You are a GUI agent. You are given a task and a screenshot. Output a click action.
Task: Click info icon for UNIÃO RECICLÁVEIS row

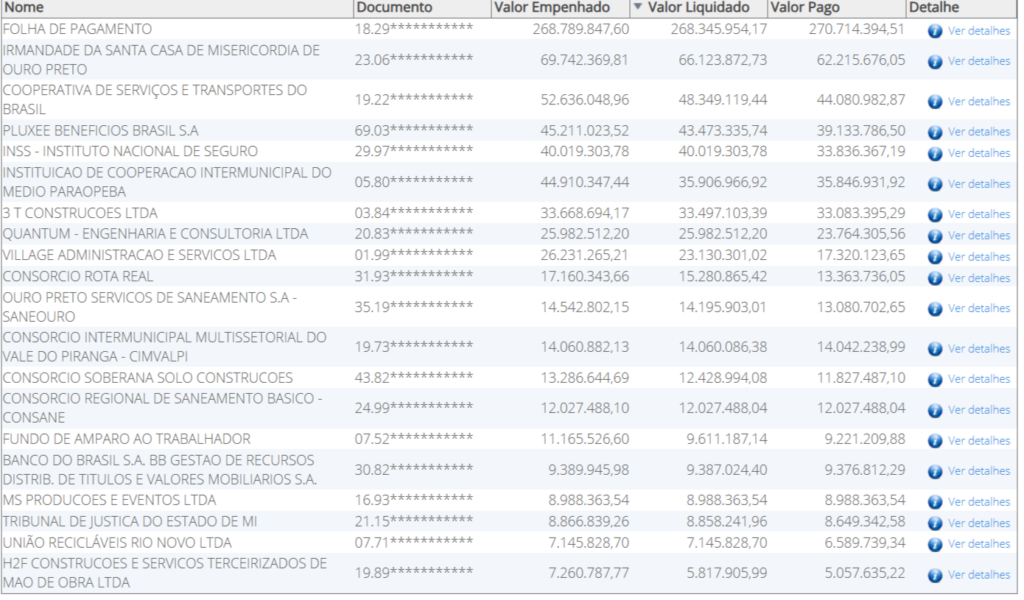[935, 545]
